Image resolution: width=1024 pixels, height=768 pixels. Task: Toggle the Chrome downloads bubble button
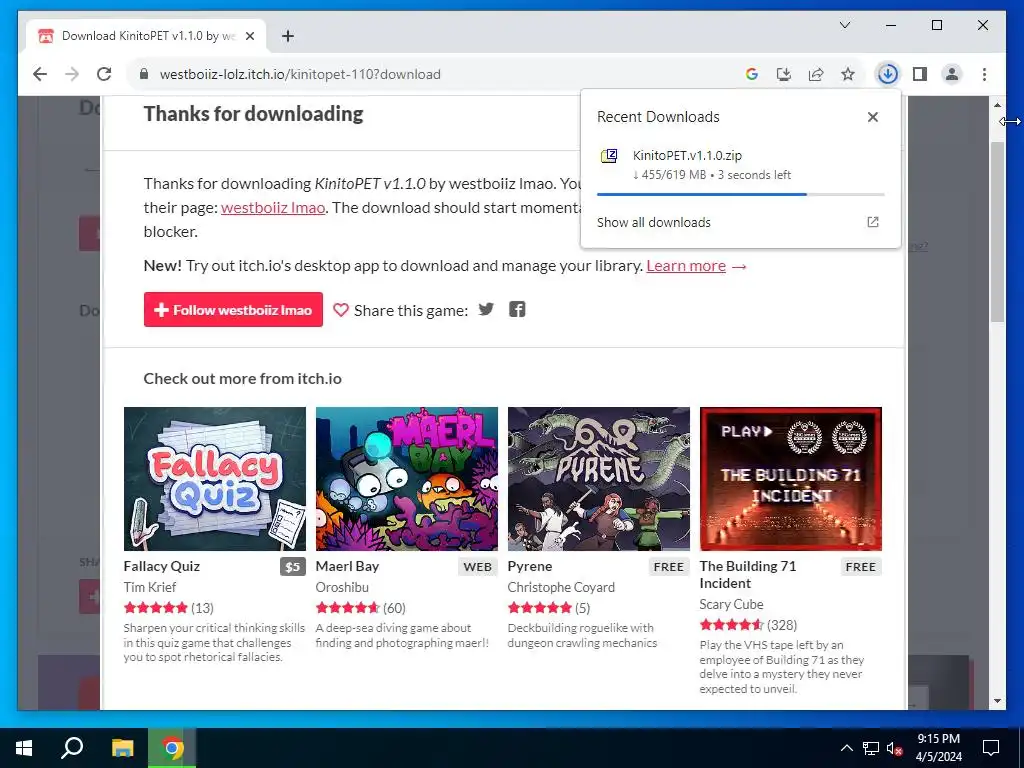pyautogui.click(x=888, y=74)
